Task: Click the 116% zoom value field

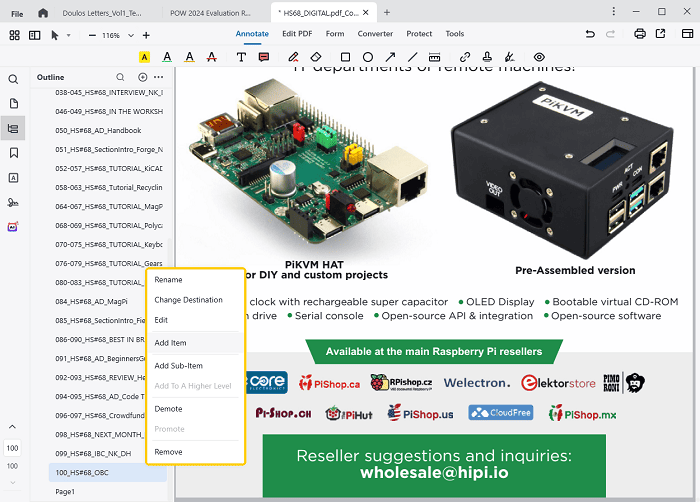Action: click(111, 35)
